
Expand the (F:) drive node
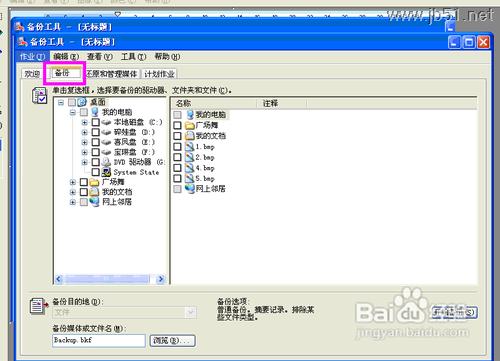pos(85,152)
